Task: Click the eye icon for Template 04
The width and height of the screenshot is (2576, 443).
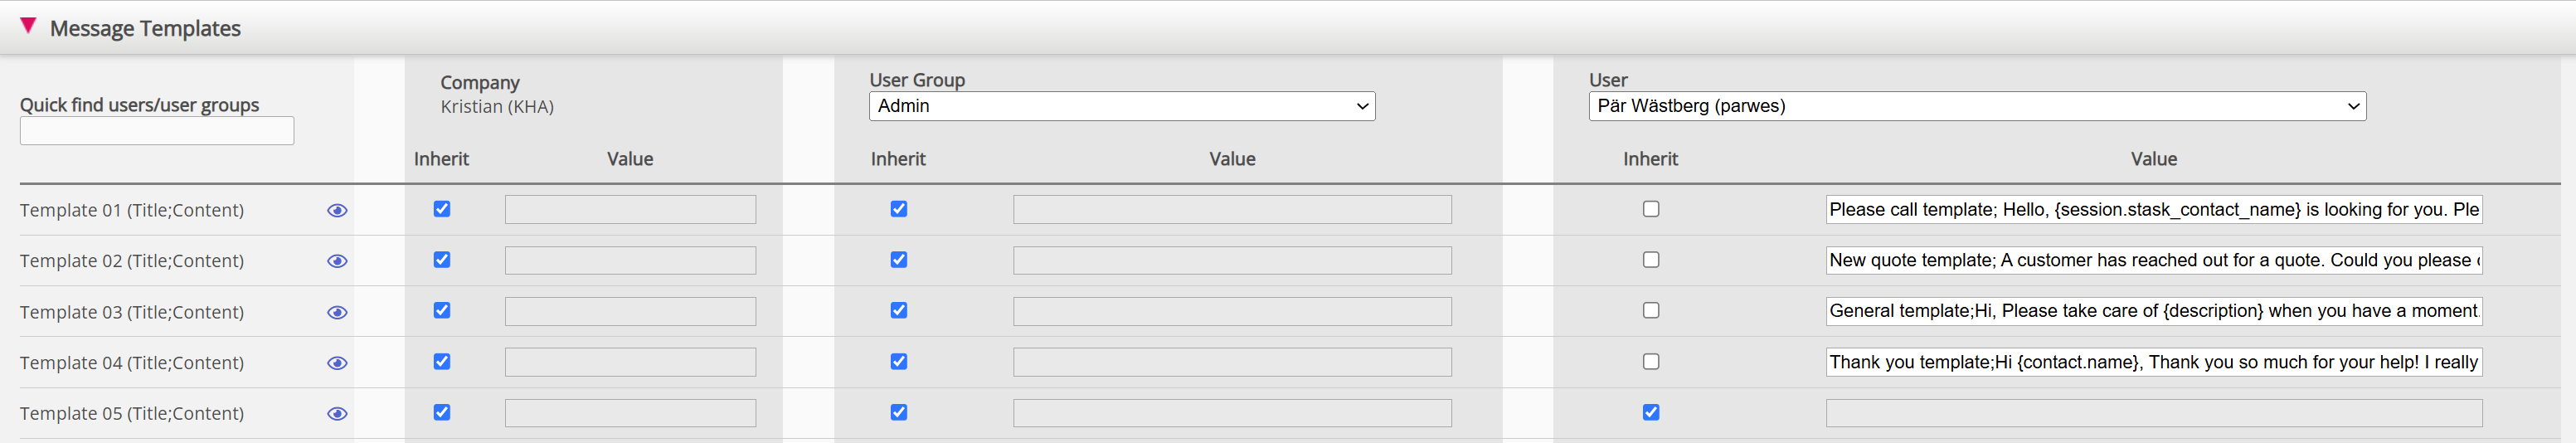Action: click(x=337, y=363)
